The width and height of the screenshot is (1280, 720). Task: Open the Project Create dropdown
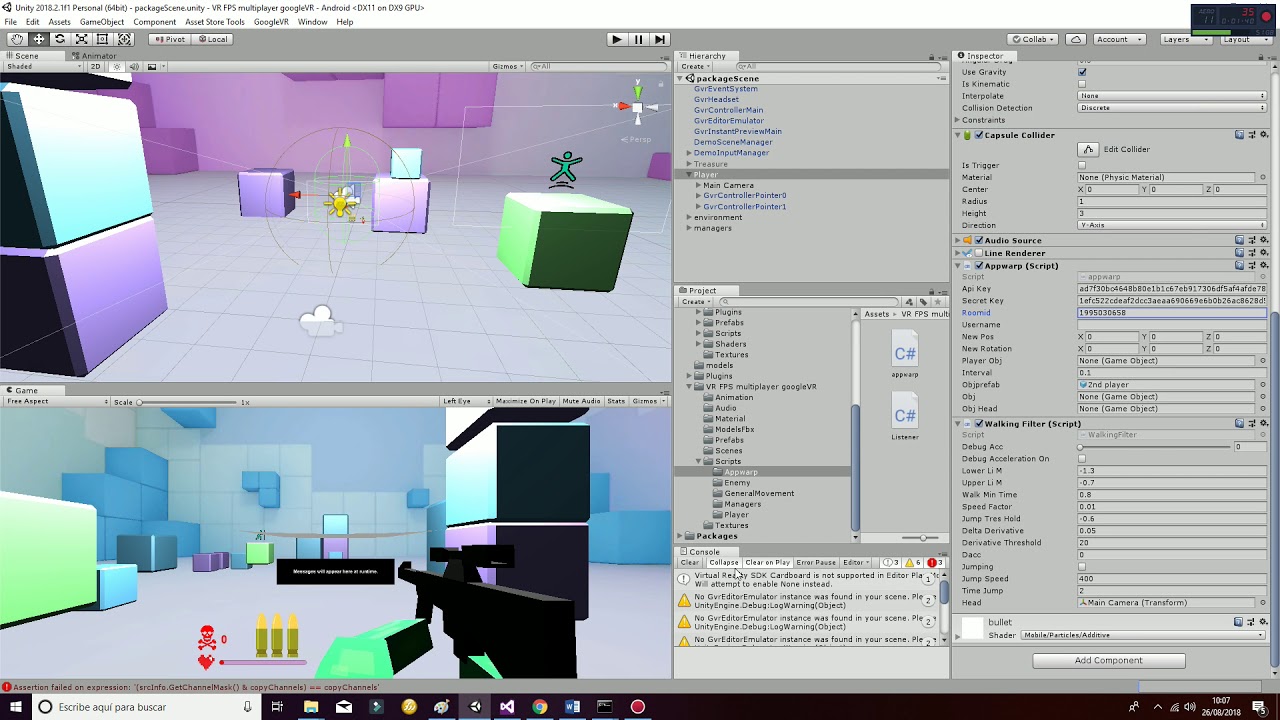[x=695, y=302]
